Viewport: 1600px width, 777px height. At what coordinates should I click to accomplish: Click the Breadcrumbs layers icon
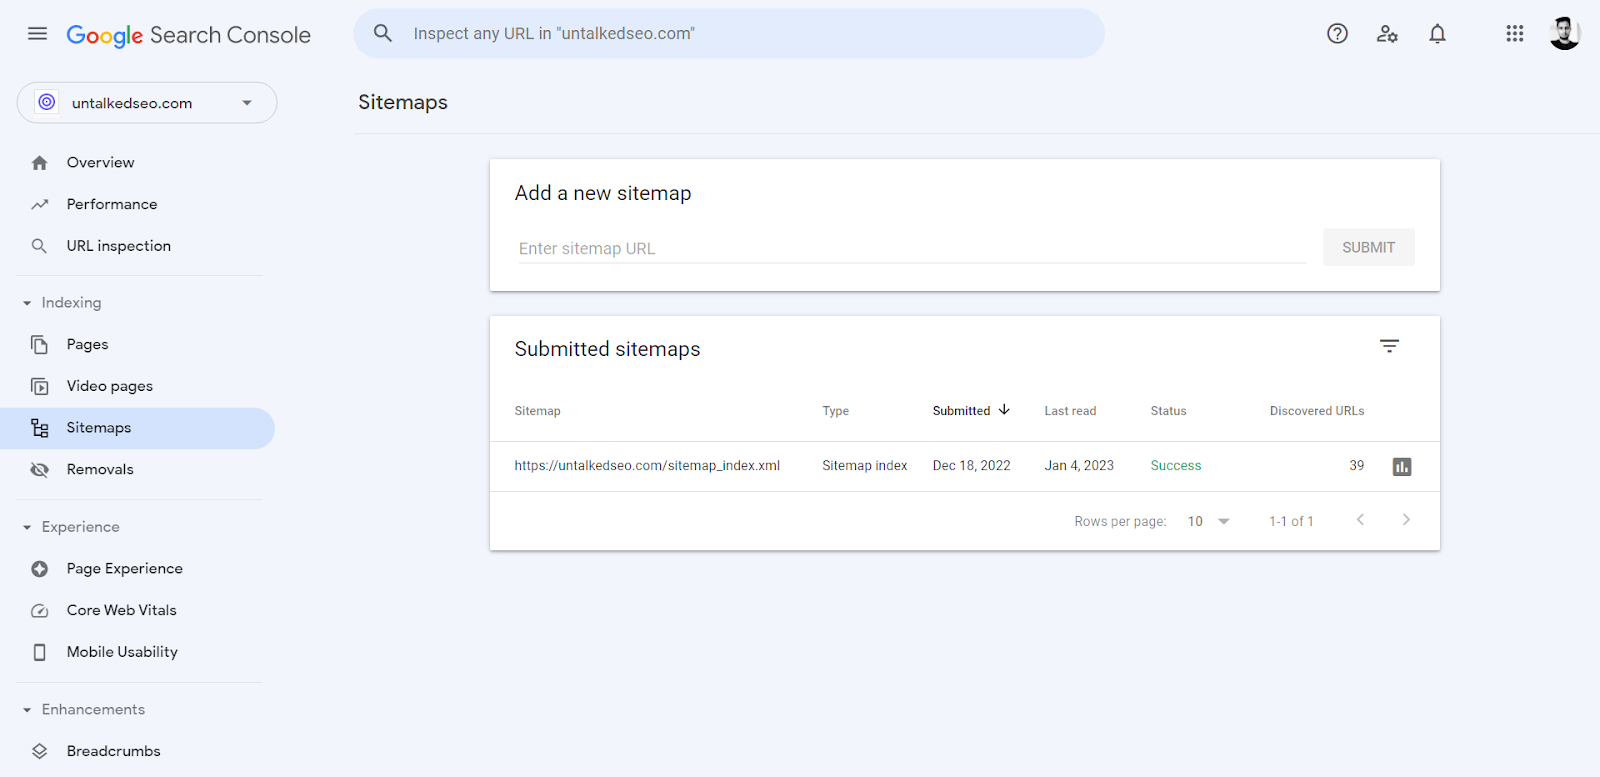tap(40, 751)
